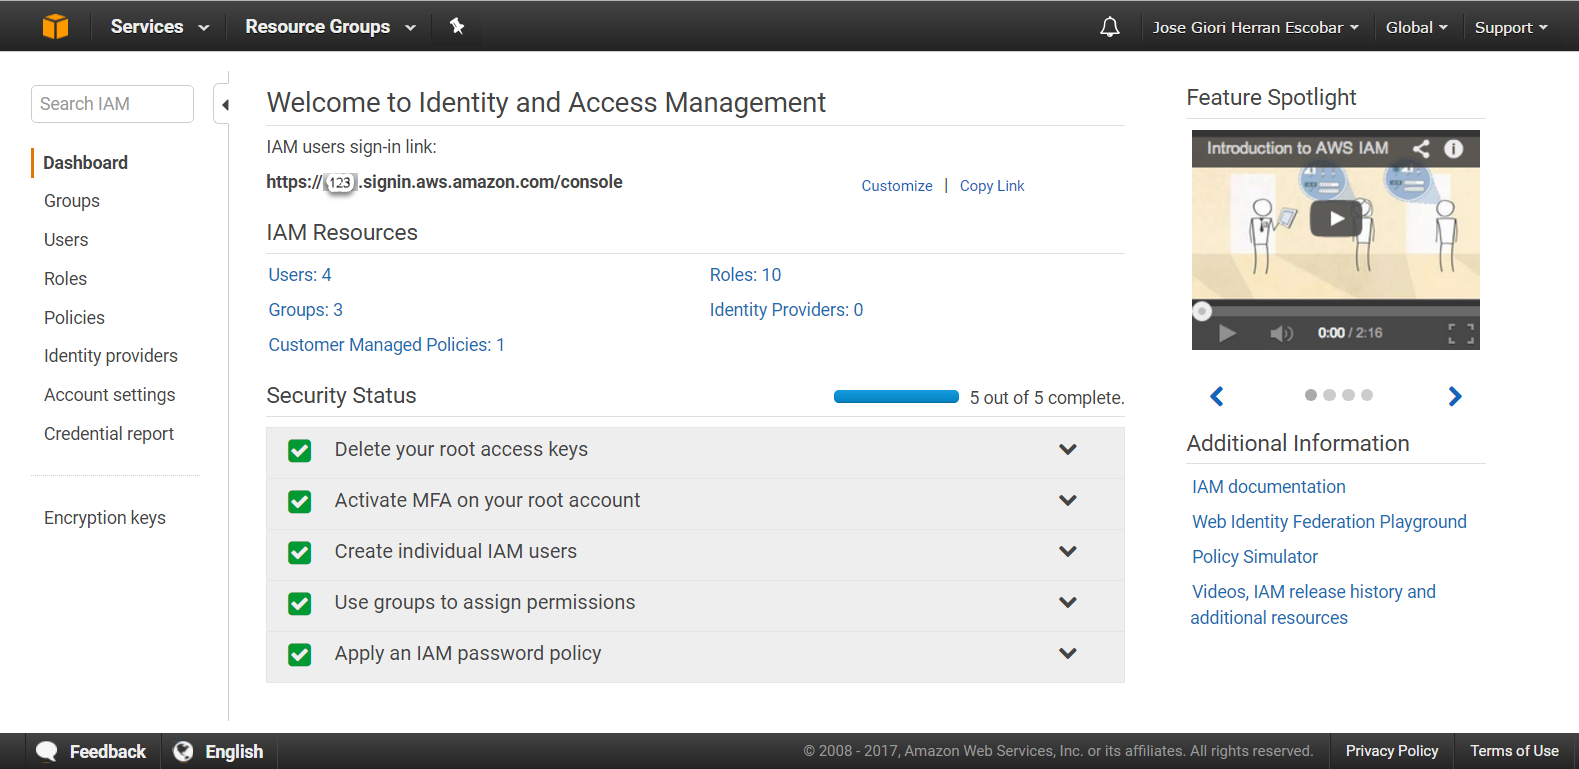Open the Global region dropdown
Viewport: 1579px width, 769px height.
point(1416,28)
